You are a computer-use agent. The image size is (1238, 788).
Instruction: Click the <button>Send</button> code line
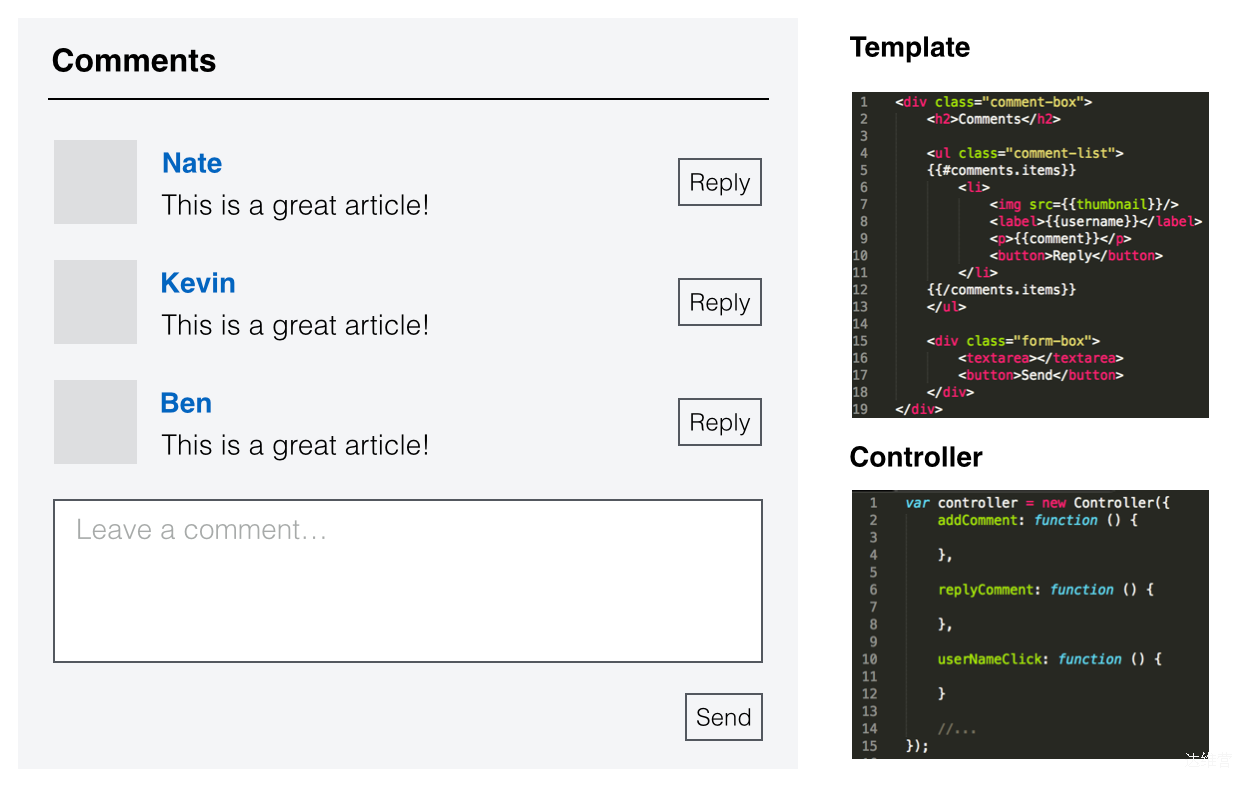[x=1041, y=375]
